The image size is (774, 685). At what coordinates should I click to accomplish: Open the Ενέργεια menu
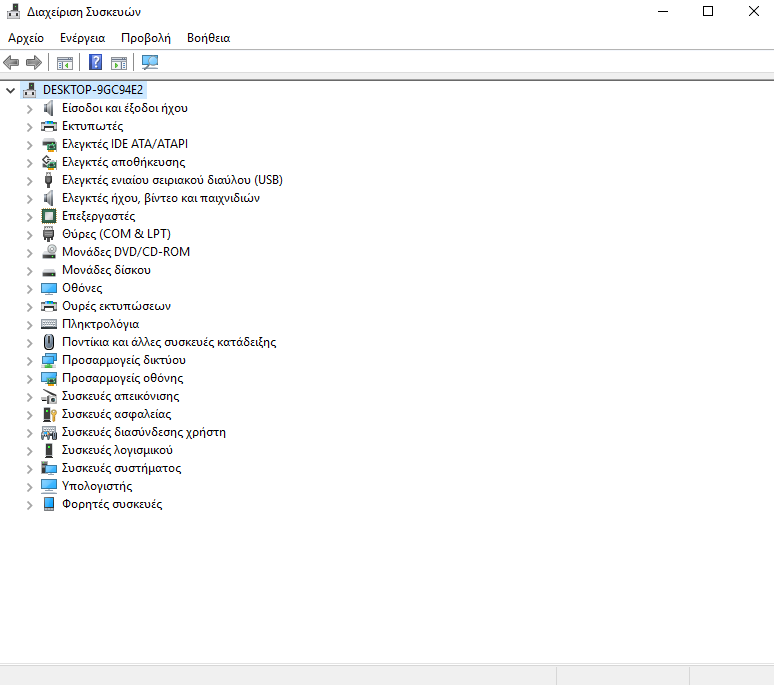tap(82, 38)
